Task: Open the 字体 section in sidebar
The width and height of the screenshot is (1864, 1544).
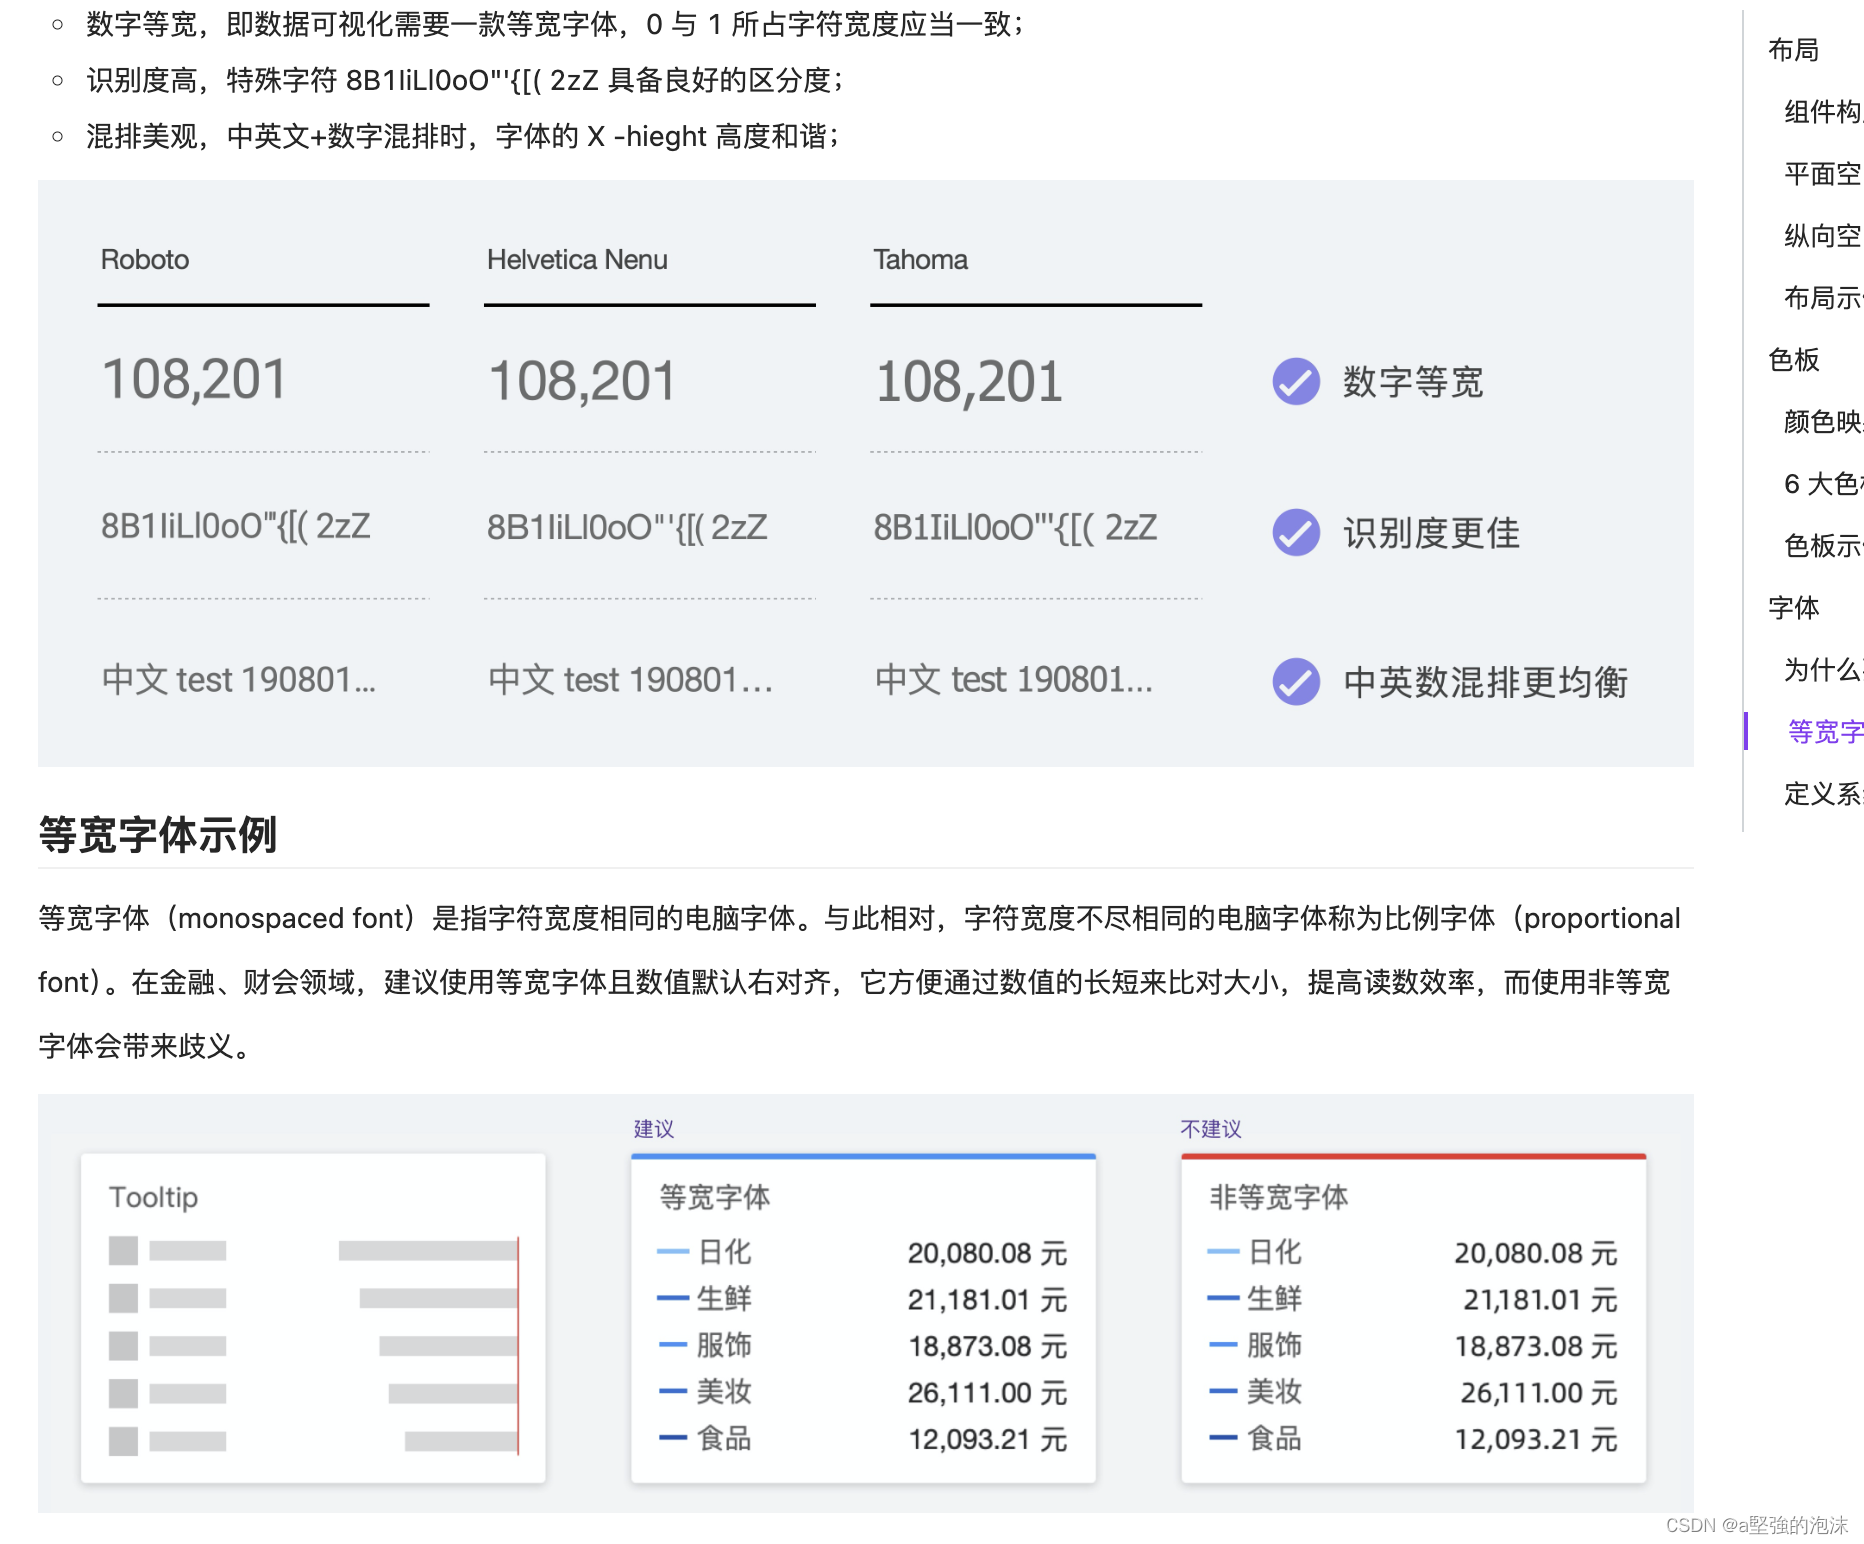Action: tap(1793, 608)
